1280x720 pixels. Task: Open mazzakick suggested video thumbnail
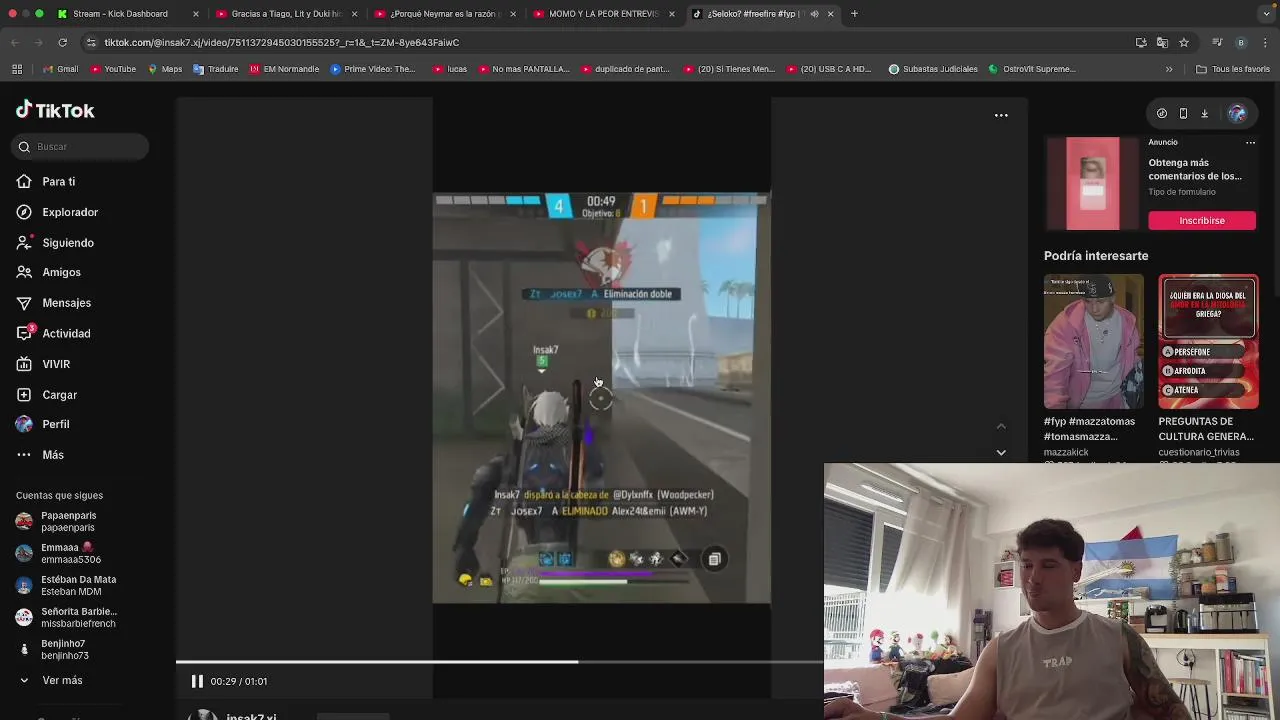[x=1093, y=341]
